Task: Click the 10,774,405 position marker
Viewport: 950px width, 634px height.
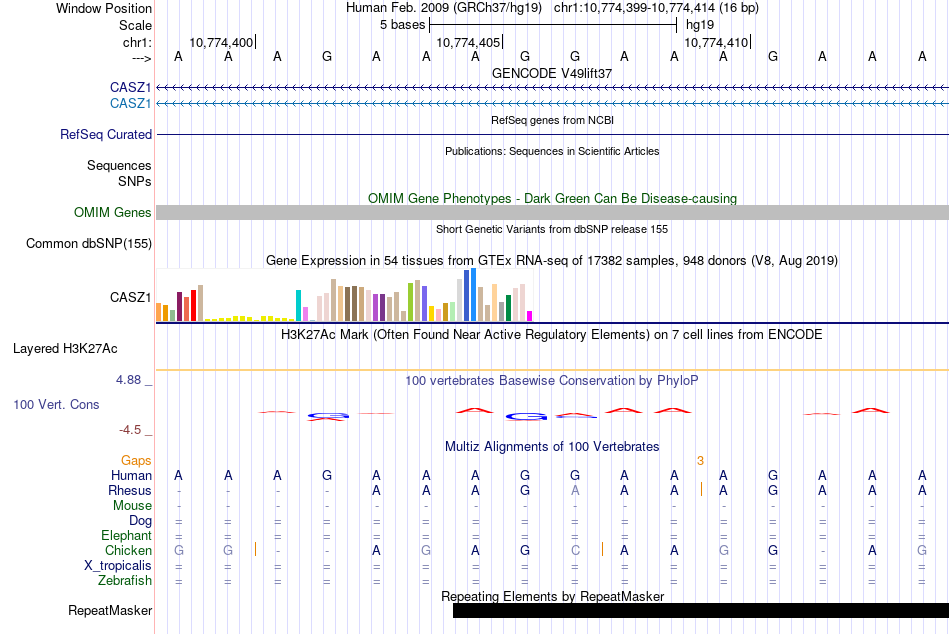Action: 468,42
